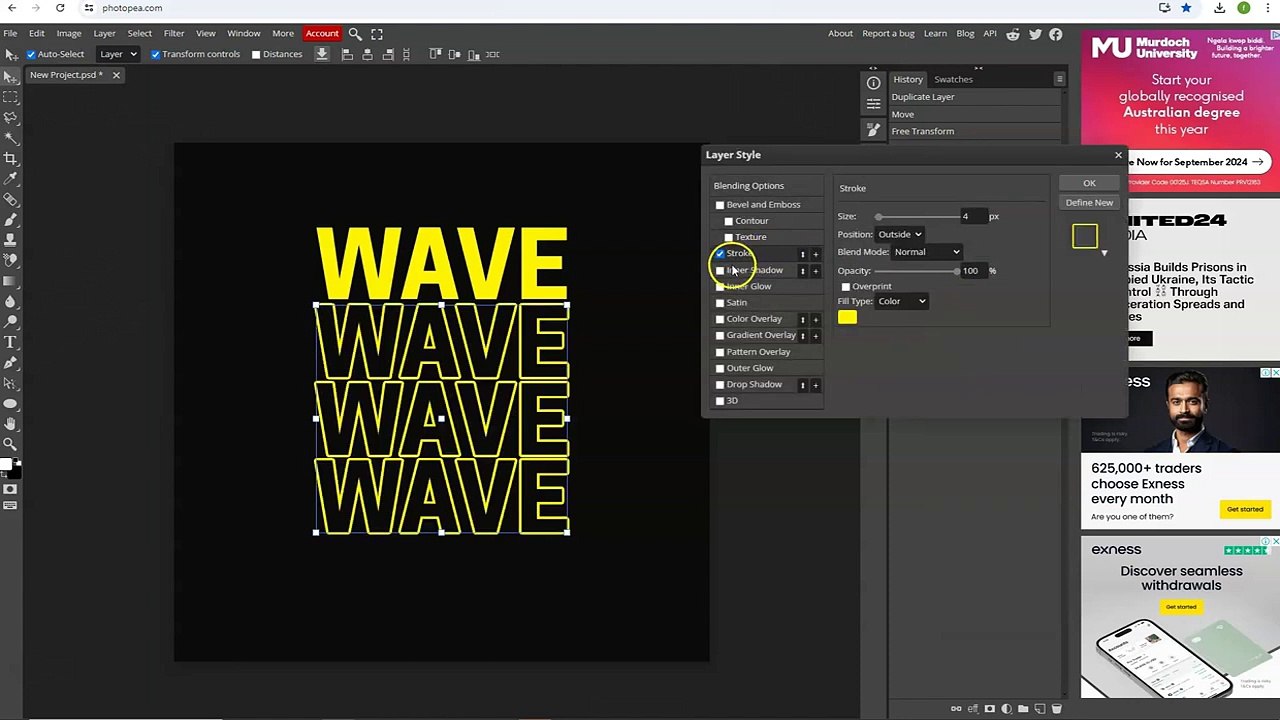Open the Filter menu
The height and width of the screenshot is (720, 1280).
tap(174, 34)
